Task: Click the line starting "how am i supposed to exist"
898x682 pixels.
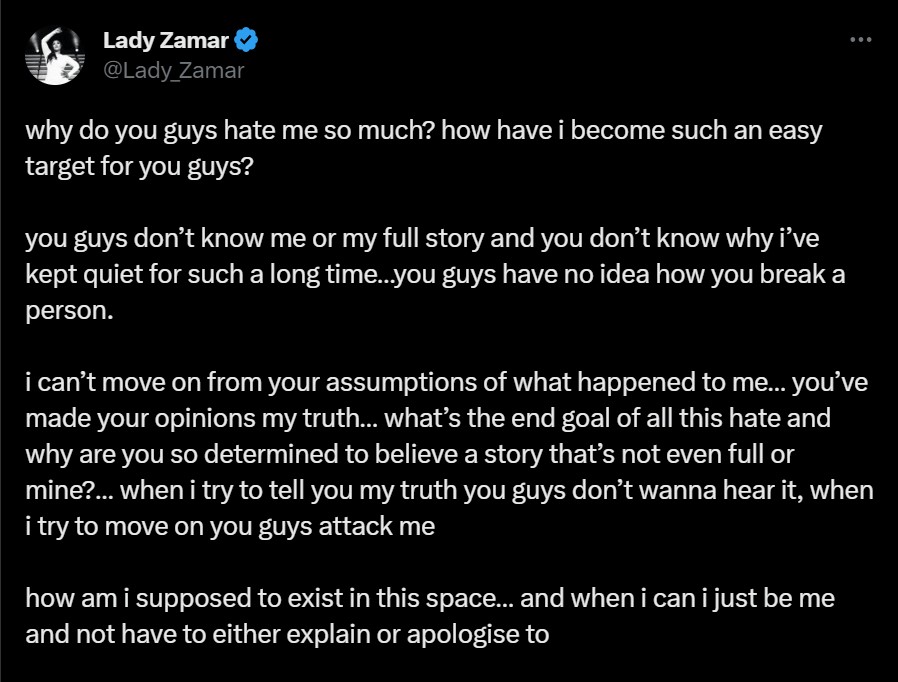Action: [429, 599]
